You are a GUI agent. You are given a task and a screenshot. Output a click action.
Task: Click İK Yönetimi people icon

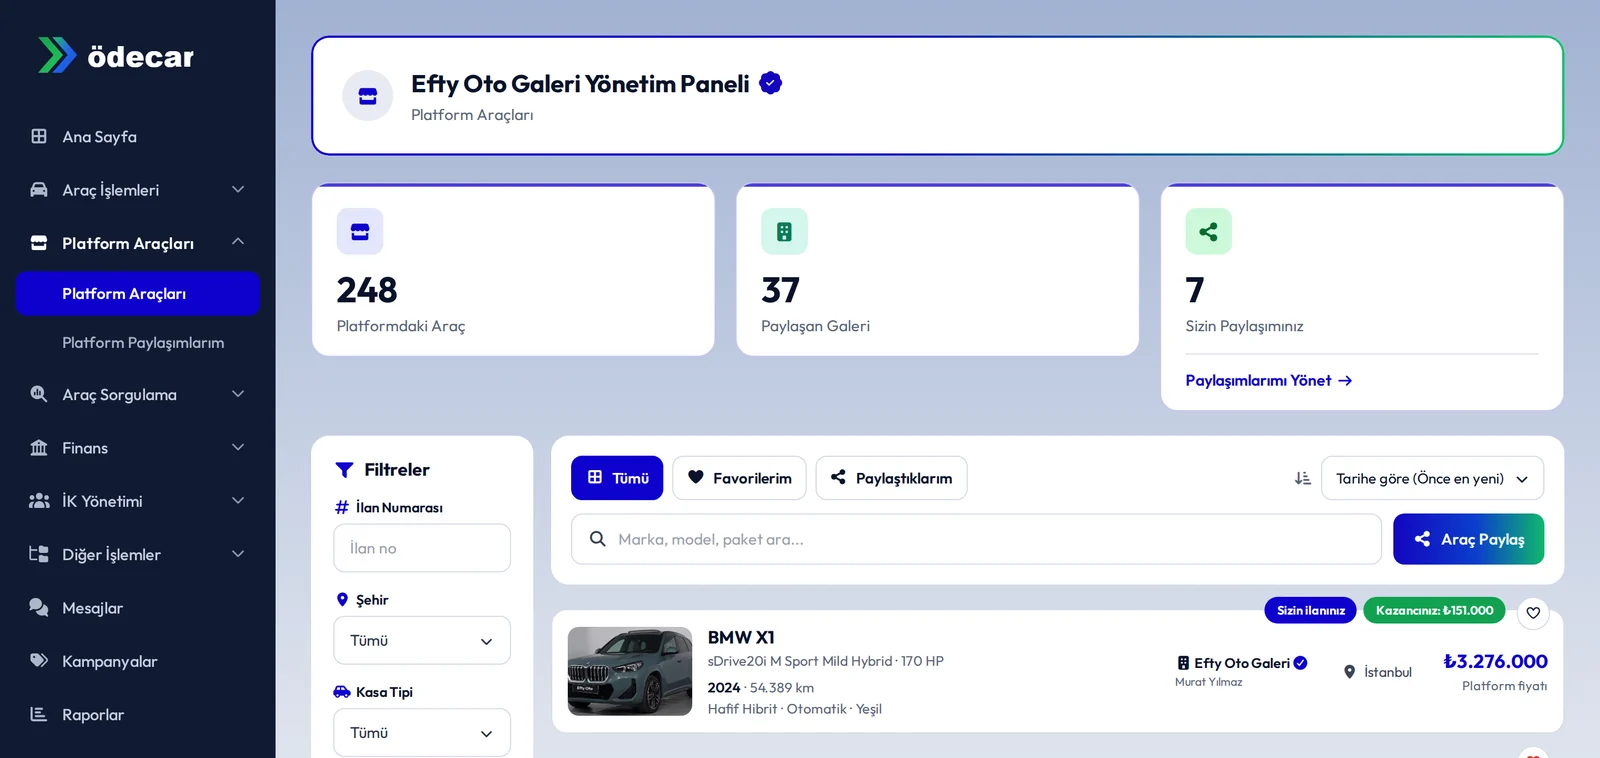pos(39,500)
